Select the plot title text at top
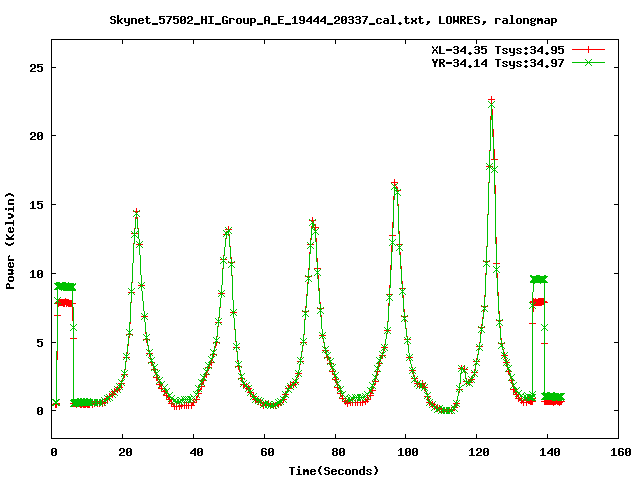This screenshot has height=480, width=640. click(333, 20)
